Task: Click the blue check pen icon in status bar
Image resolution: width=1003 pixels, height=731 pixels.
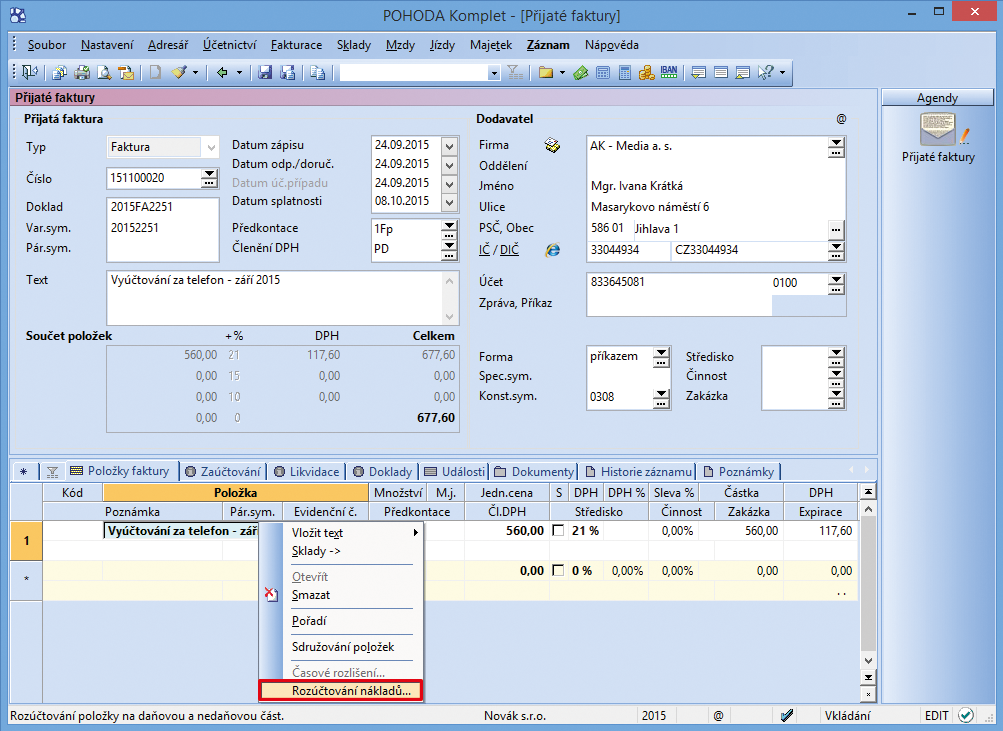Action: click(x=787, y=716)
